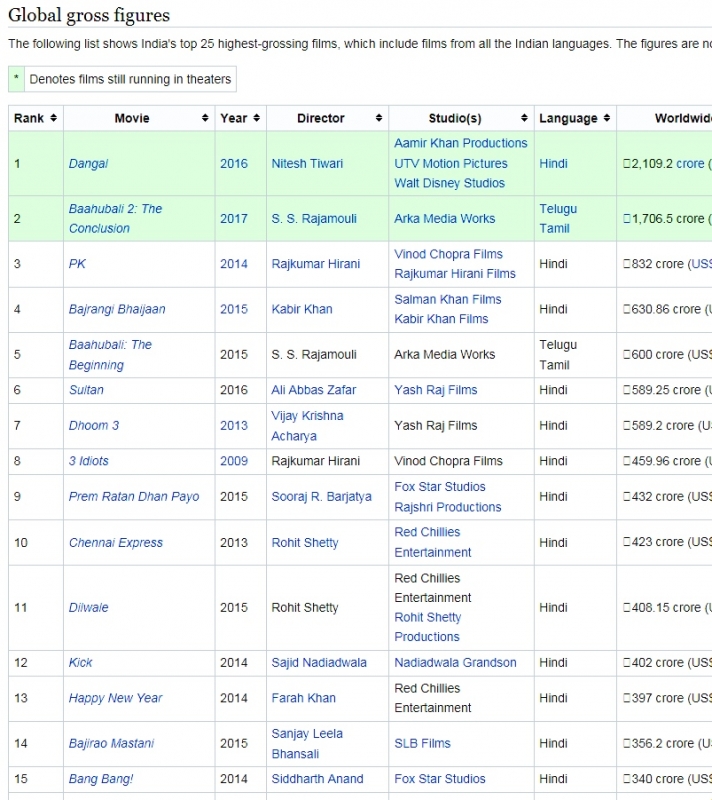712x800 pixels.
Task: Follow the Siddharth Anand link
Action: pos(317,779)
